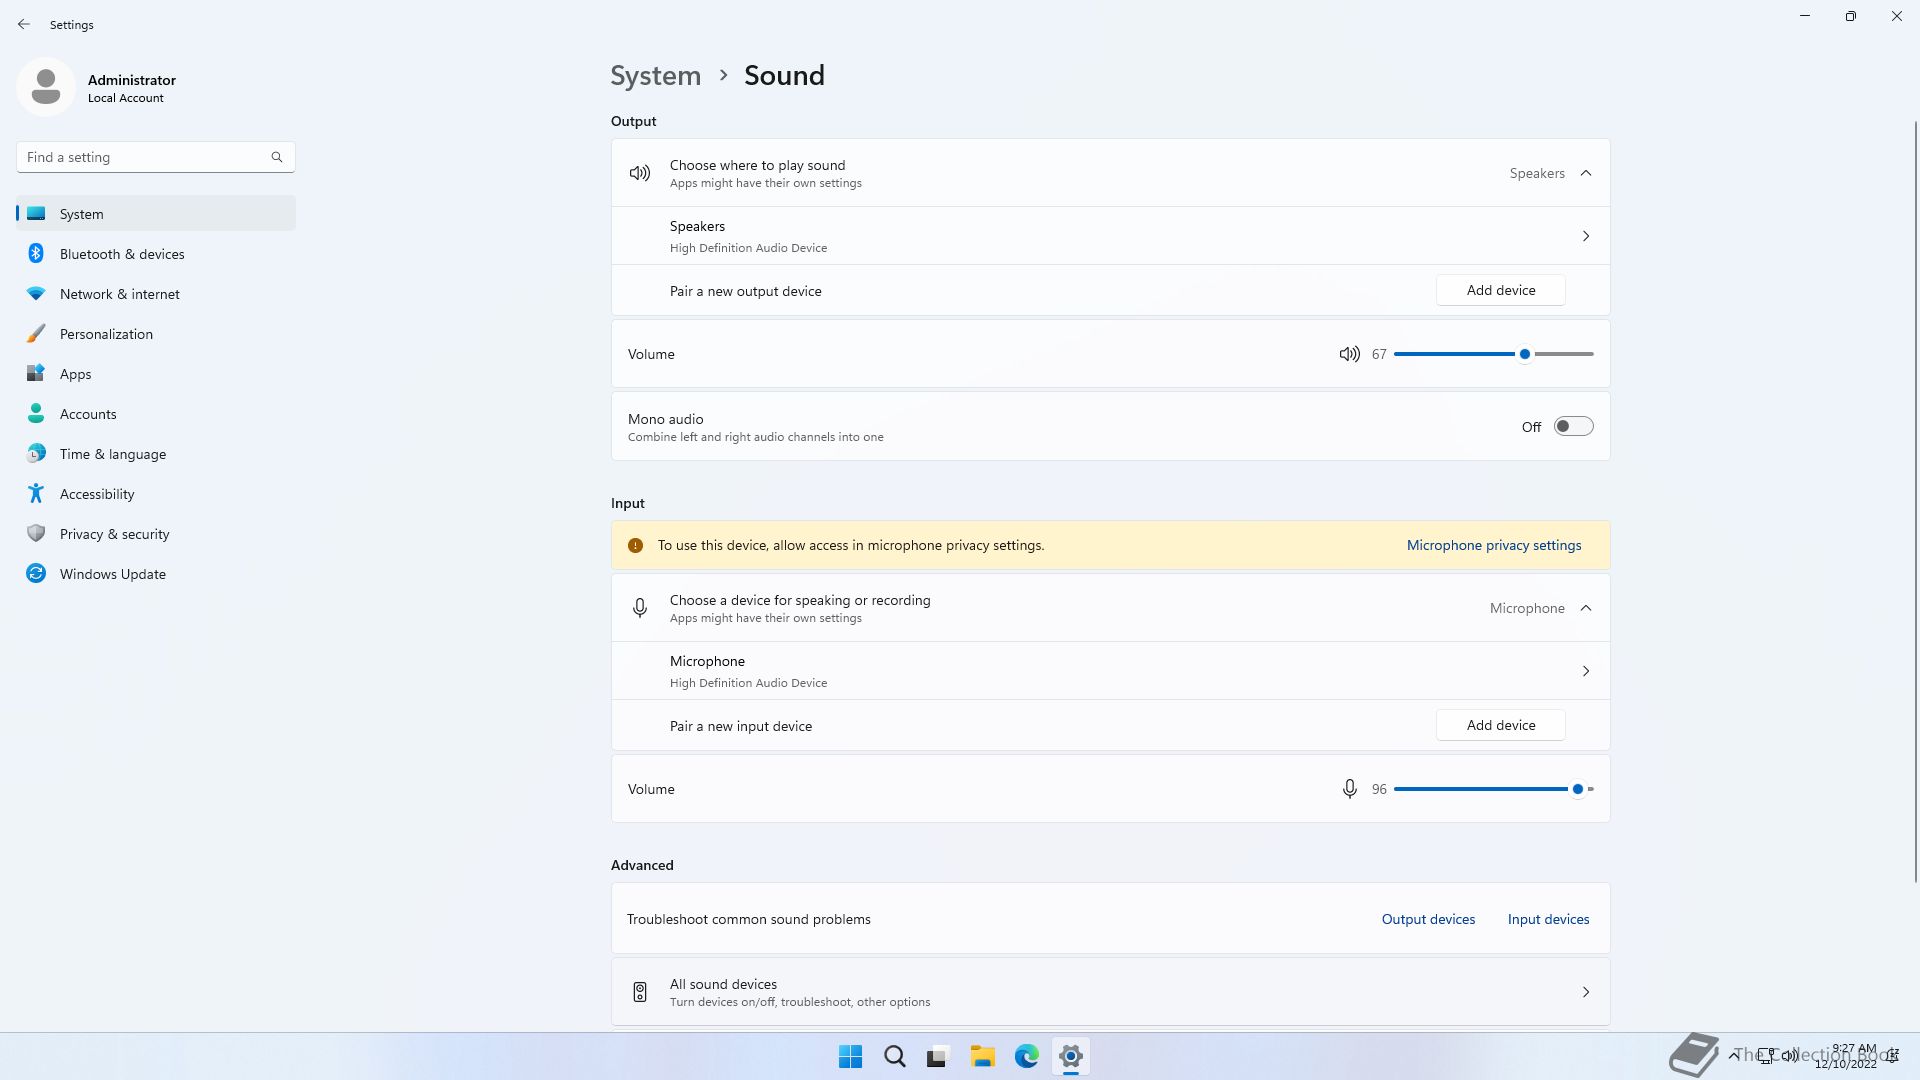This screenshot has height=1080, width=1920.
Task: Open File Explorer from the taskbar
Action: tap(982, 1056)
